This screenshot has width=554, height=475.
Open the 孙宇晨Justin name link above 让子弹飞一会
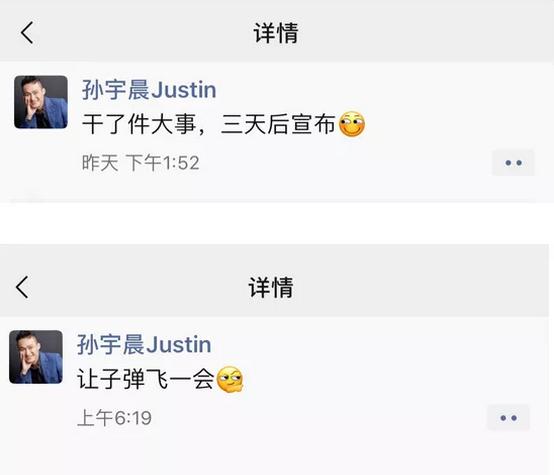coord(144,345)
